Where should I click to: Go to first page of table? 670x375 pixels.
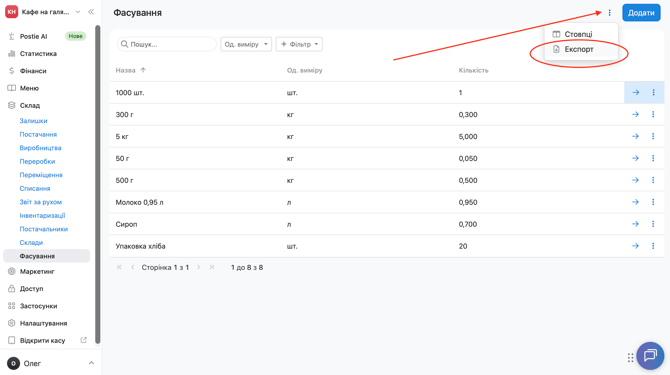click(119, 267)
